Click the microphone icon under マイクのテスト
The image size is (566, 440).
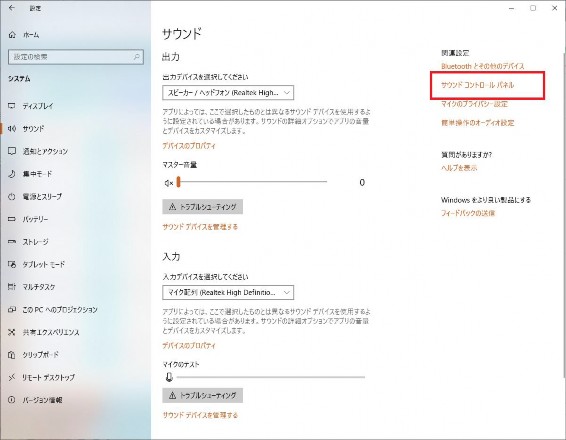point(169,377)
